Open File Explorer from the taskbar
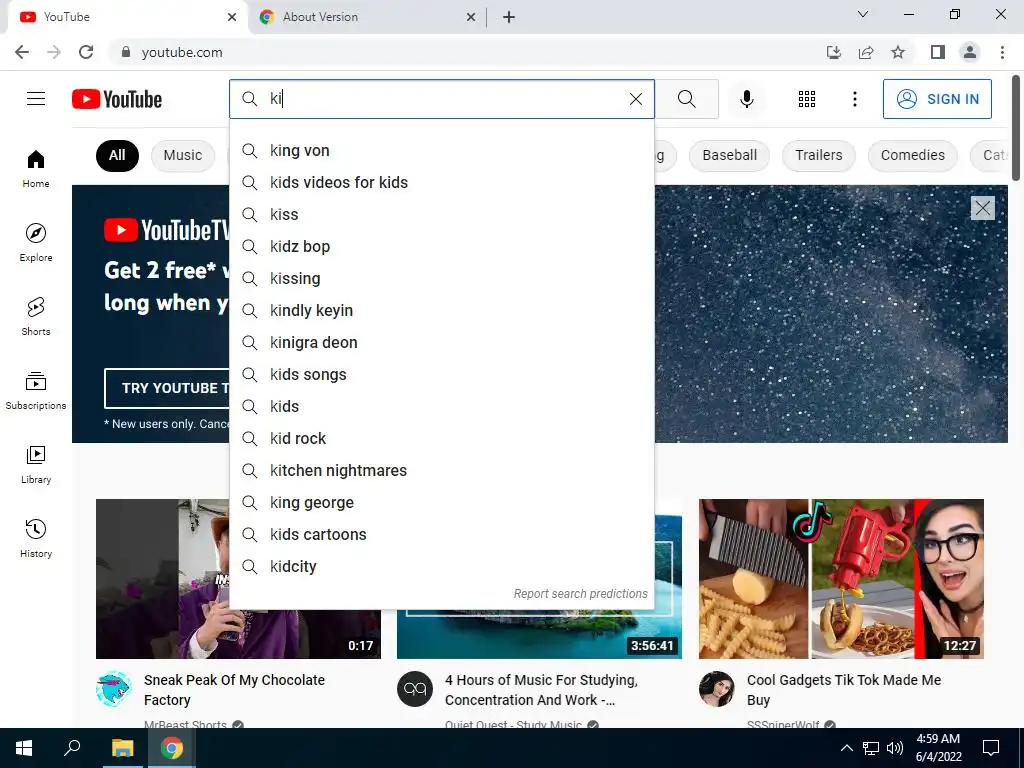This screenshot has height=768, width=1024. (x=122, y=748)
